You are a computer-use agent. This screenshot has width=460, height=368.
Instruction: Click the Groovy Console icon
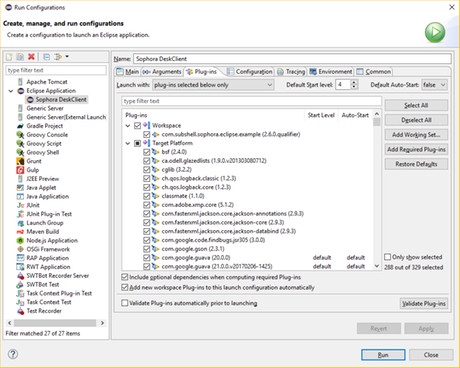21,135
